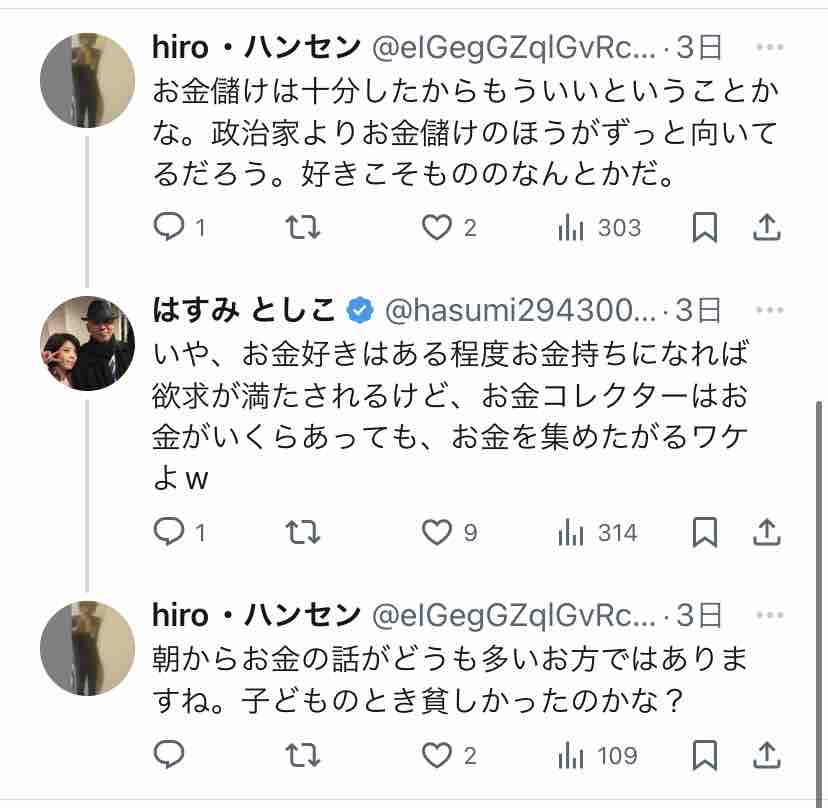
Task: Share the first hiro・ハンセン tweet
Action: (767, 229)
